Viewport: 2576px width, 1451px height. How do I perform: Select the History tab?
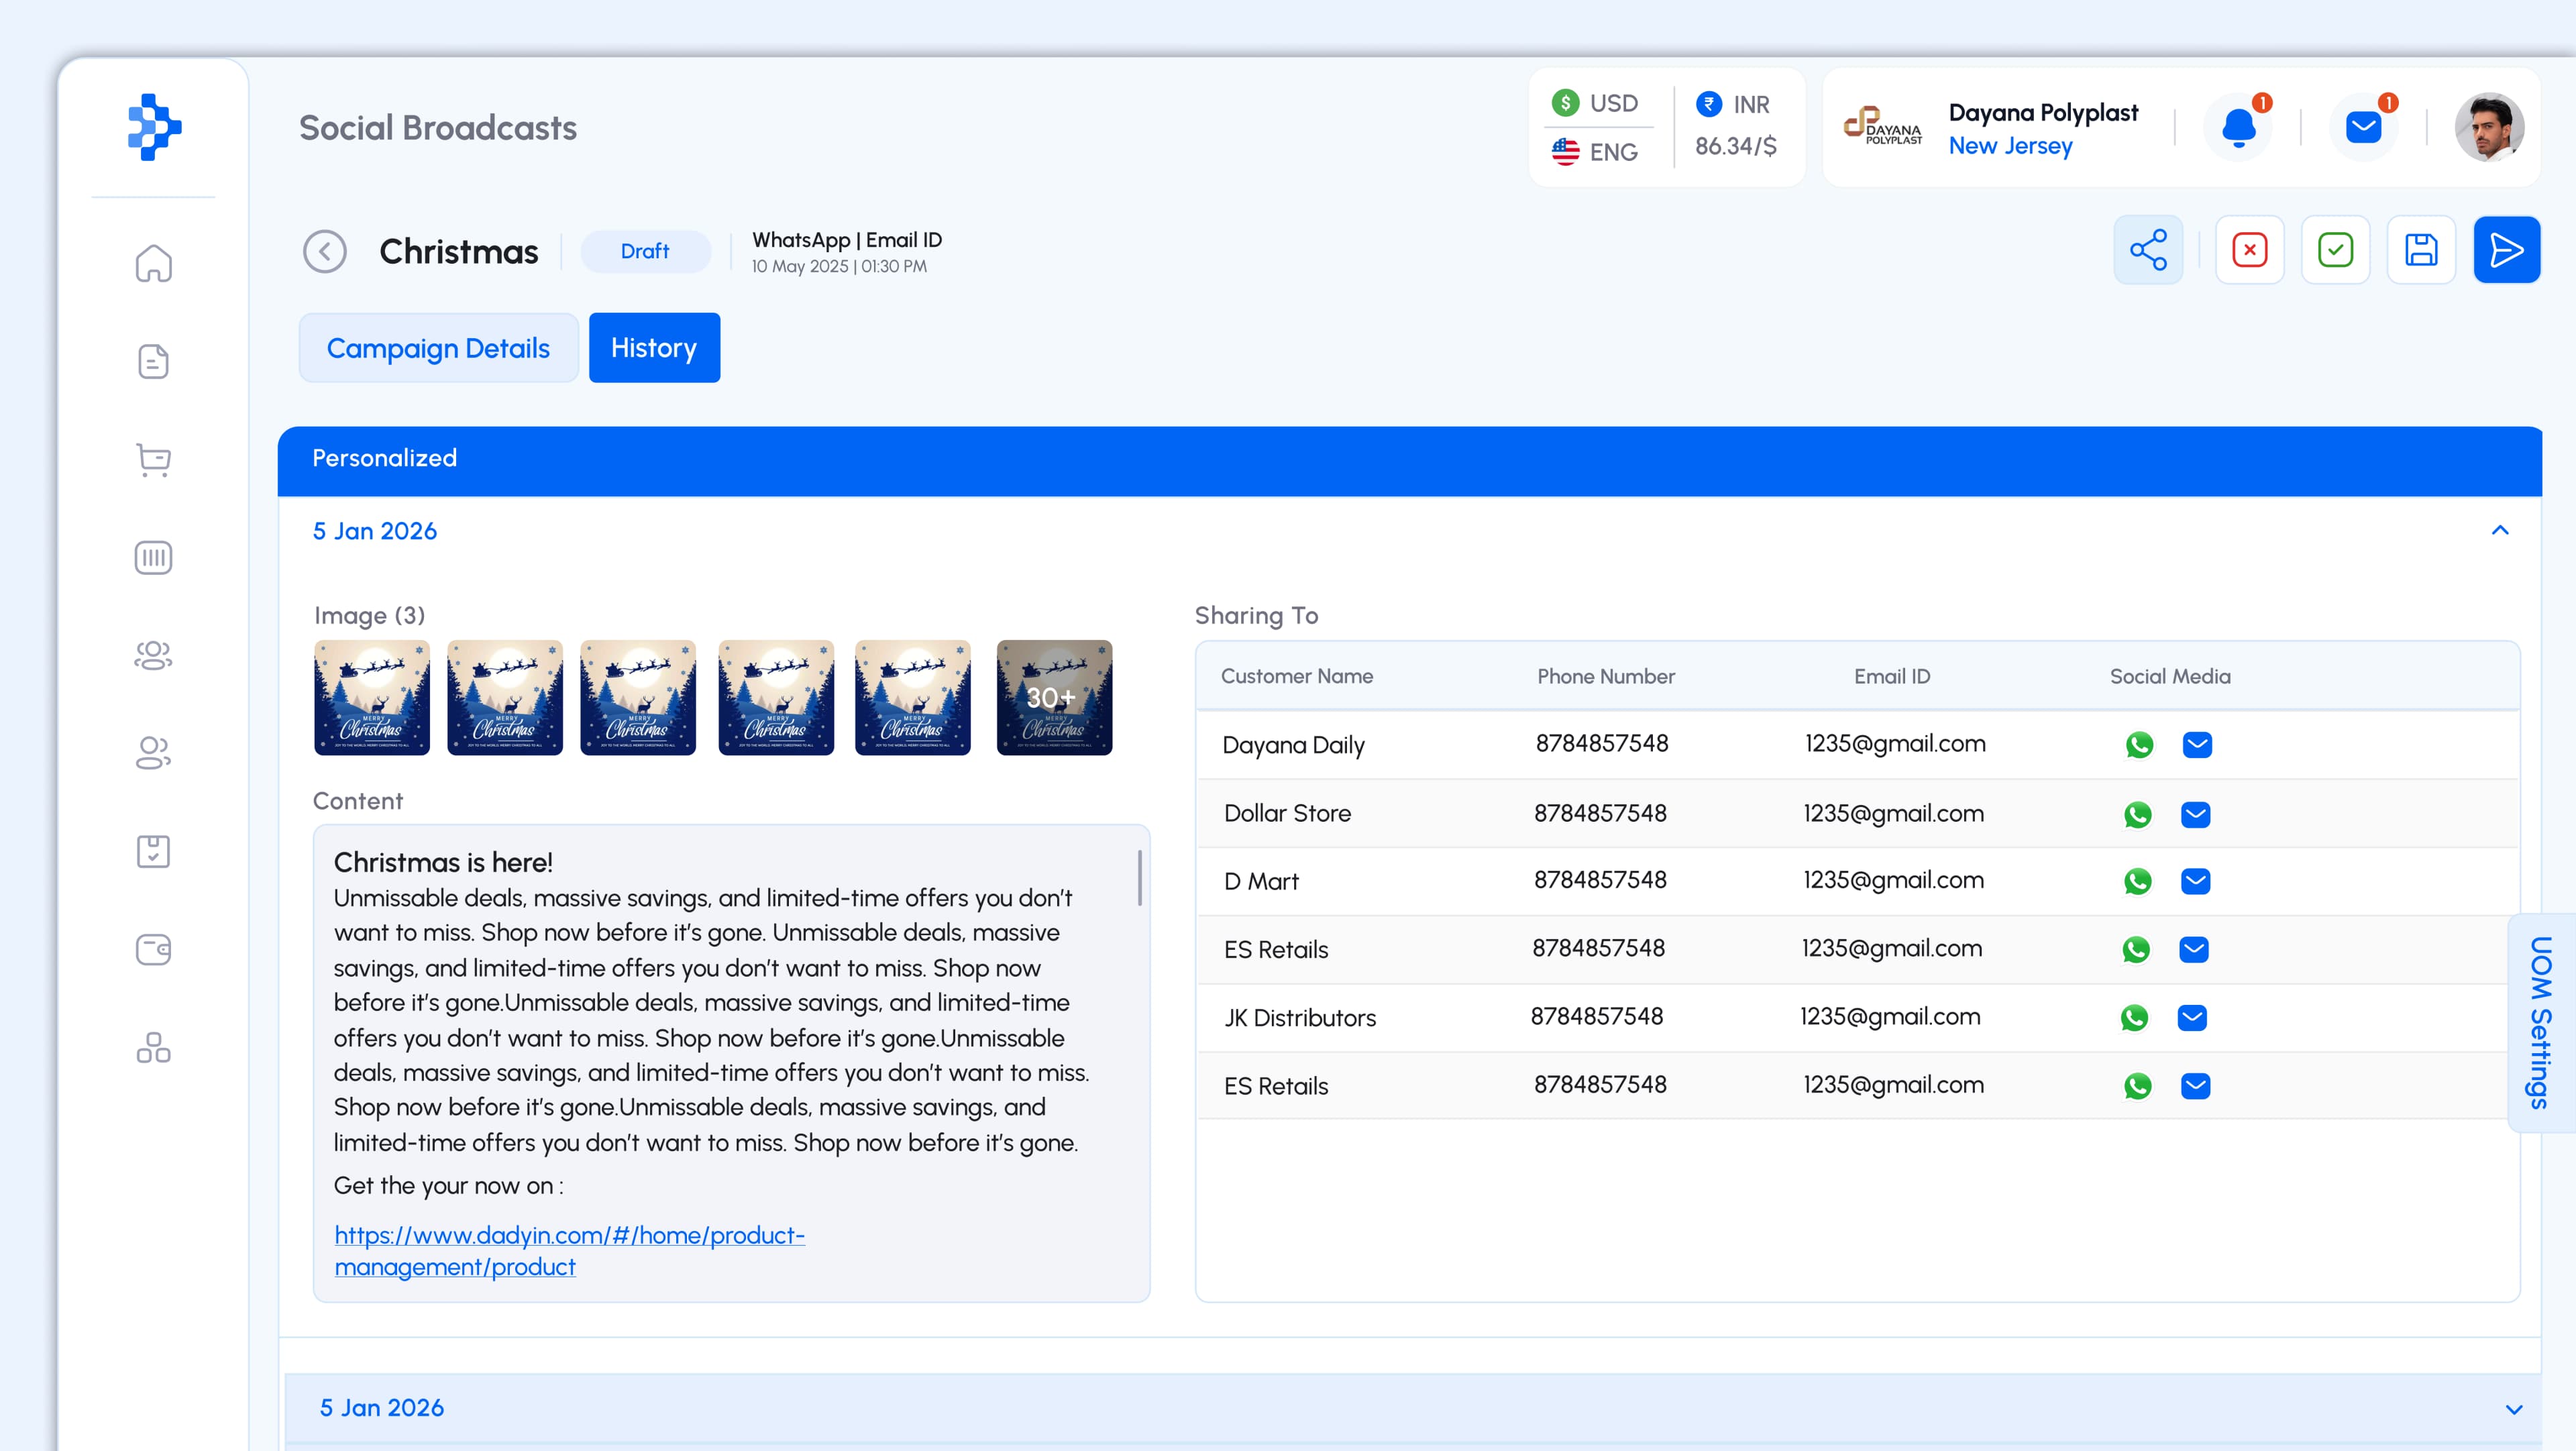(654, 348)
